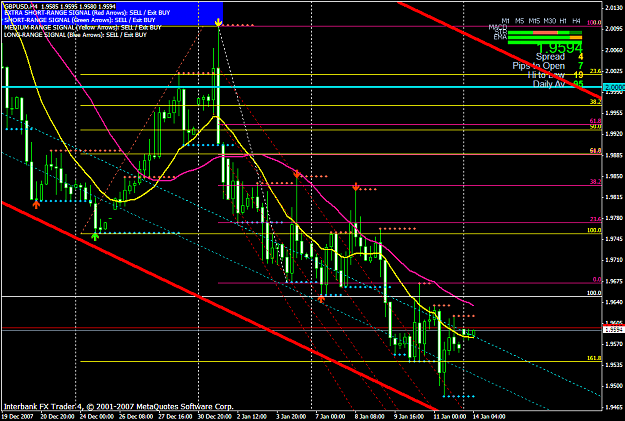Click the Daily Av label

549,84
